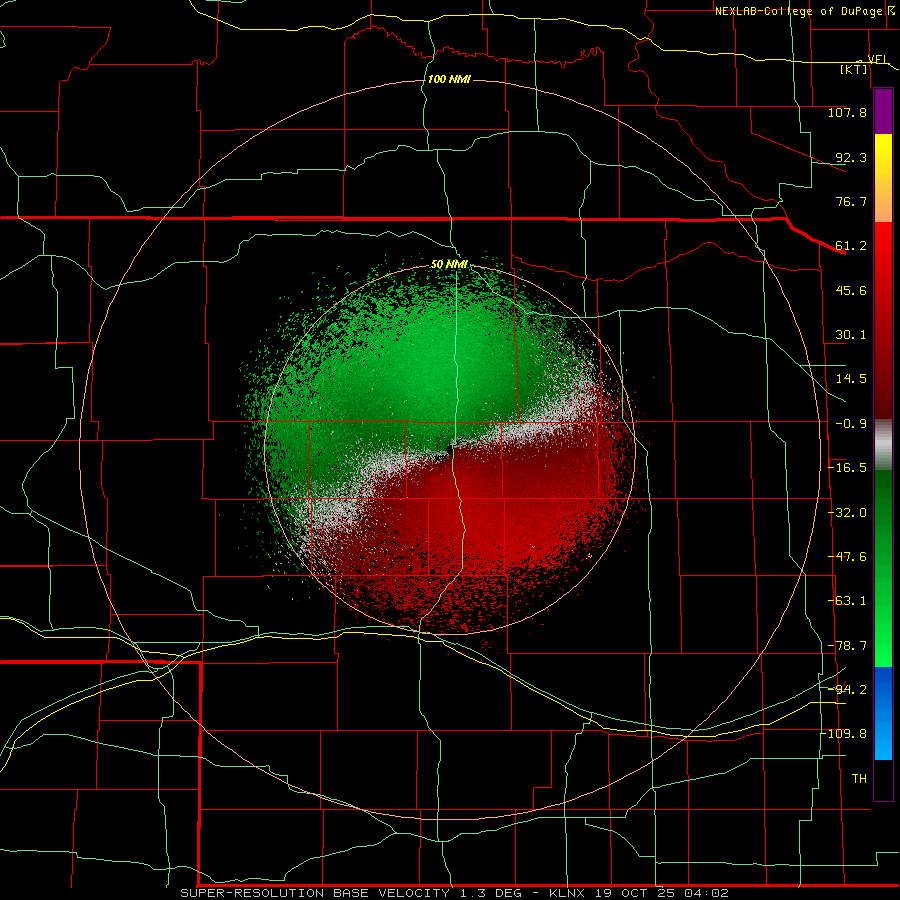
Task: Select the -94.2 legend value
Action: (847, 690)
